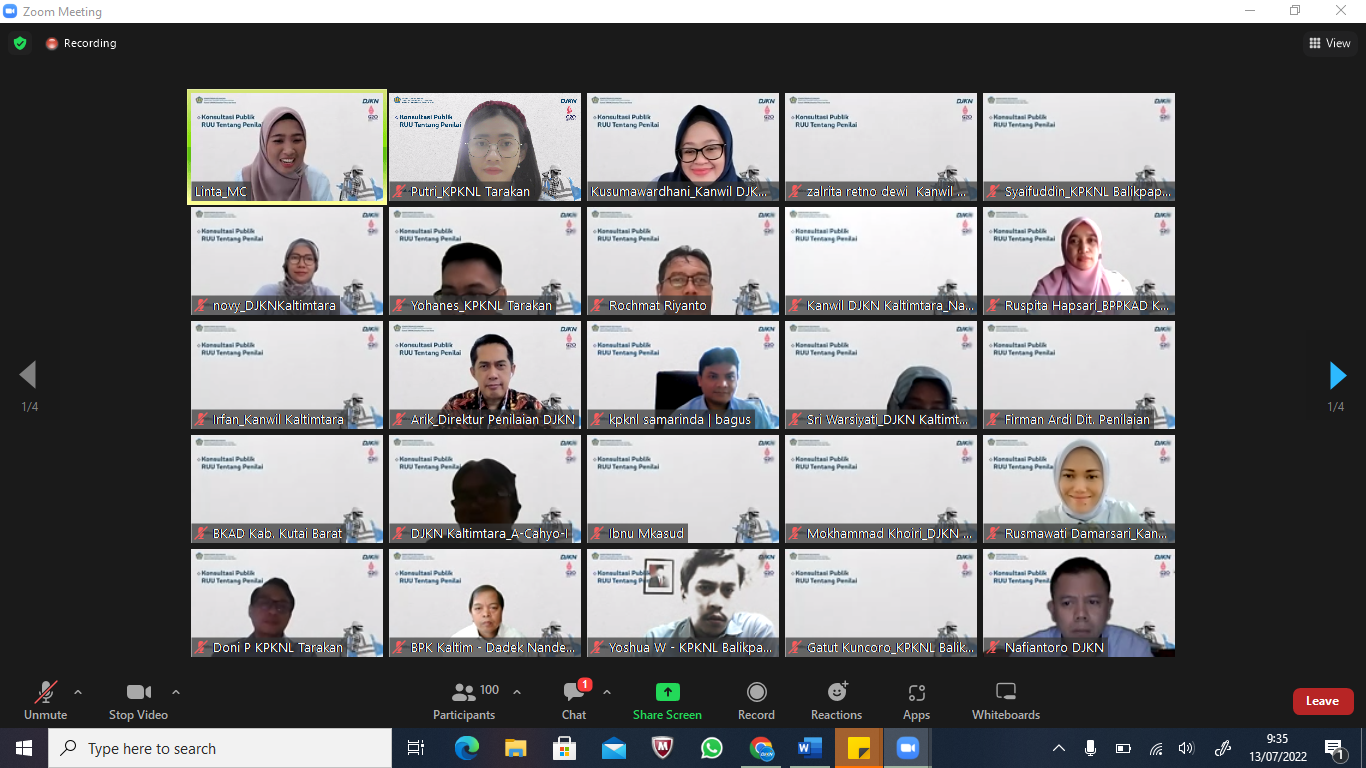This screenshot has height=768, width=1366.
Task: Unmute the microphone
Action: pyautogui.click(x=45, y=693)
